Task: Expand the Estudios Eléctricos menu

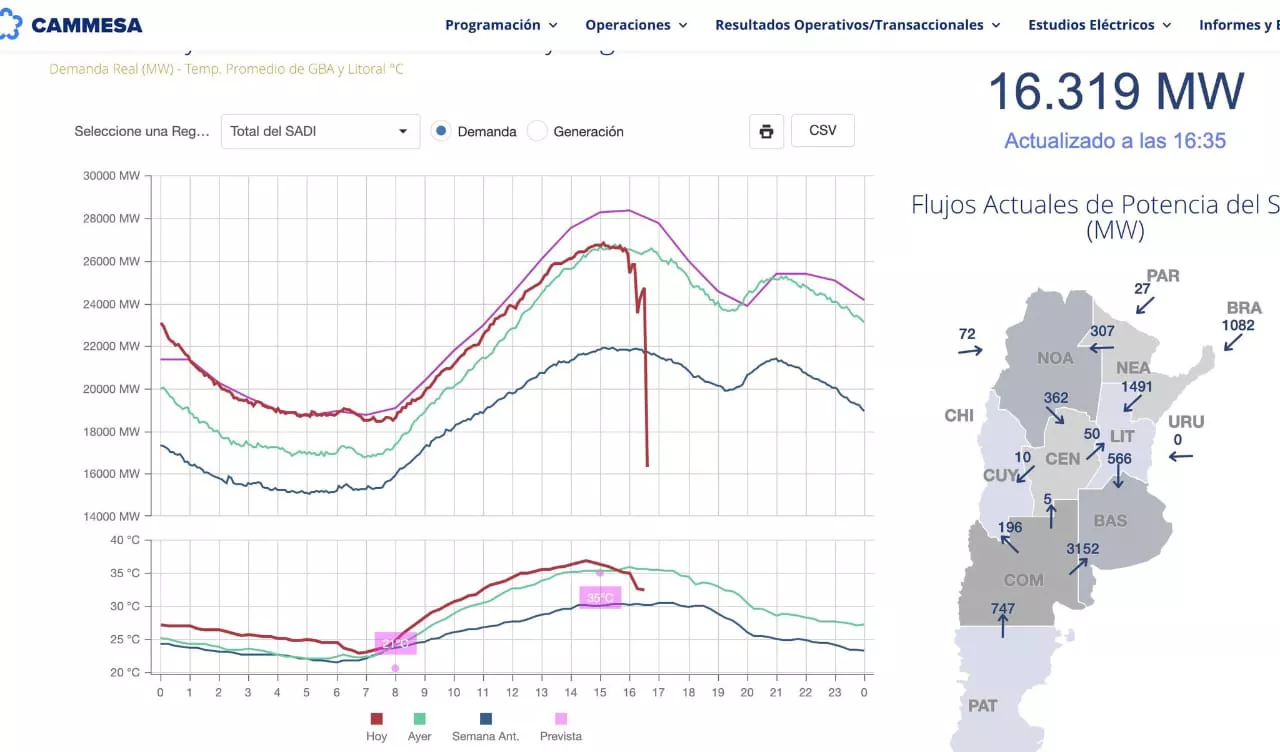Action: click(x=1100, y=25)
